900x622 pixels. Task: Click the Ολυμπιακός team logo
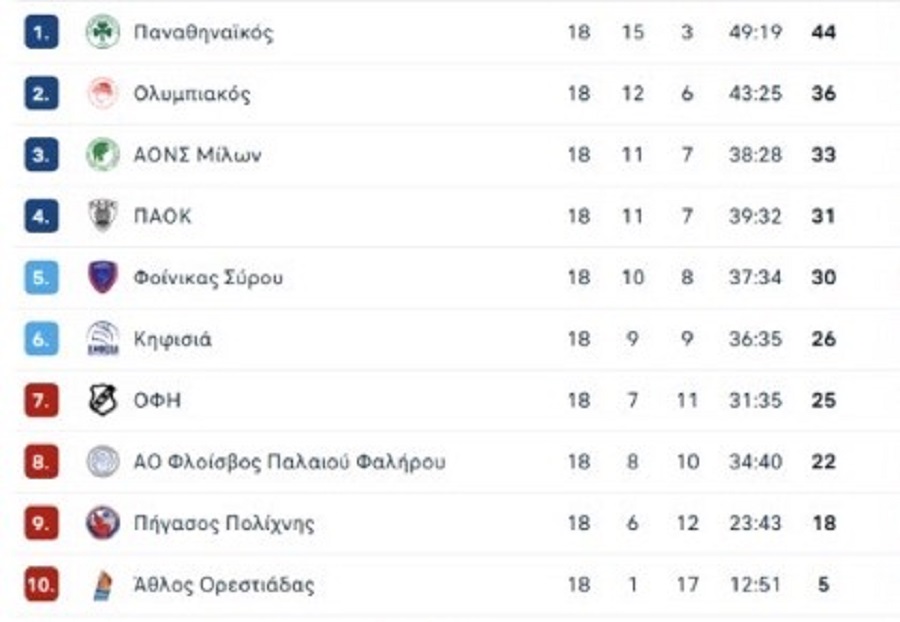tap(102, 94)
